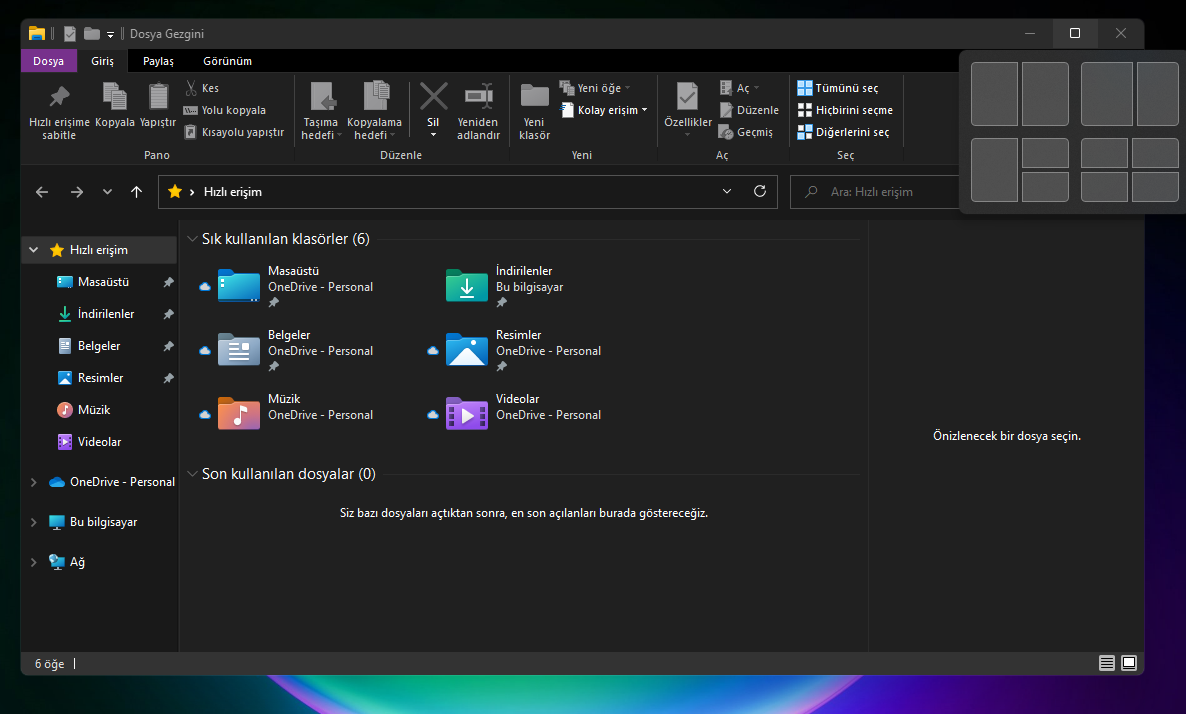Click Hiçbirini seçme in ribbon
Viewport: 1186px width, 714px height.
[846, 110]
